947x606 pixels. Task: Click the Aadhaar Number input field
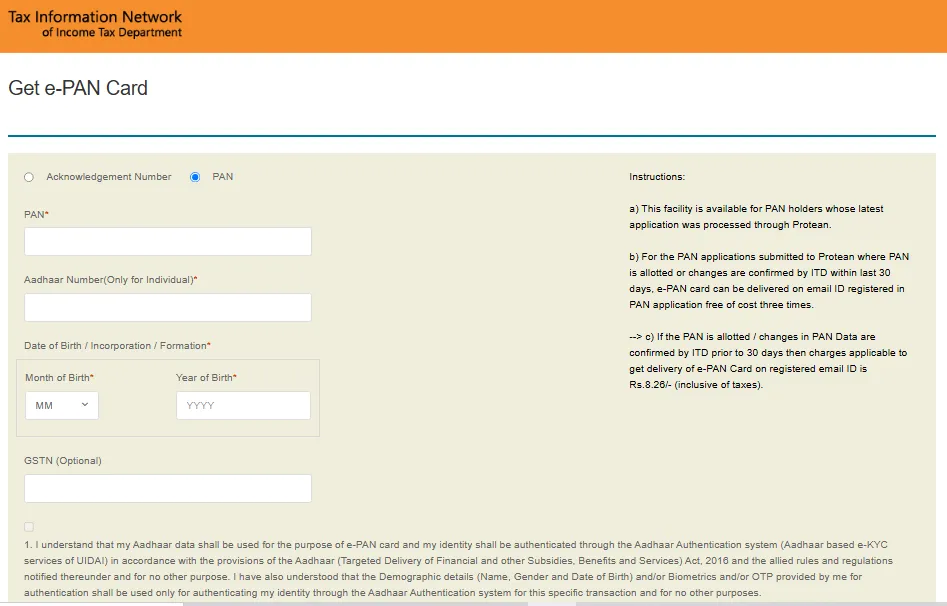(167, 307)
